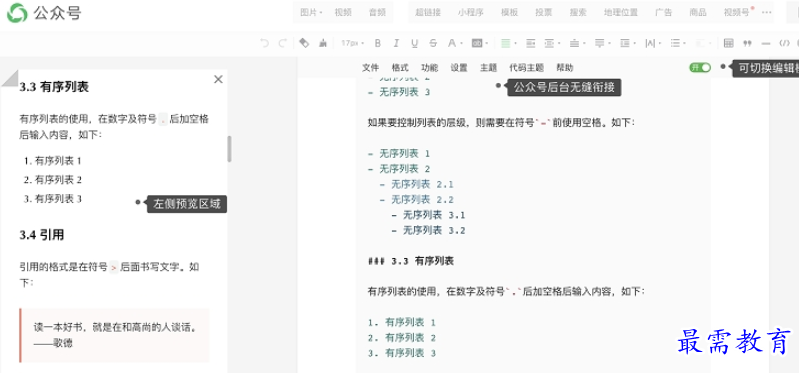This screenshot has height=373, width=799.
Task: Expand the alignment dropdown arrow
Action: pyautogui.click(x=516, y=43)
